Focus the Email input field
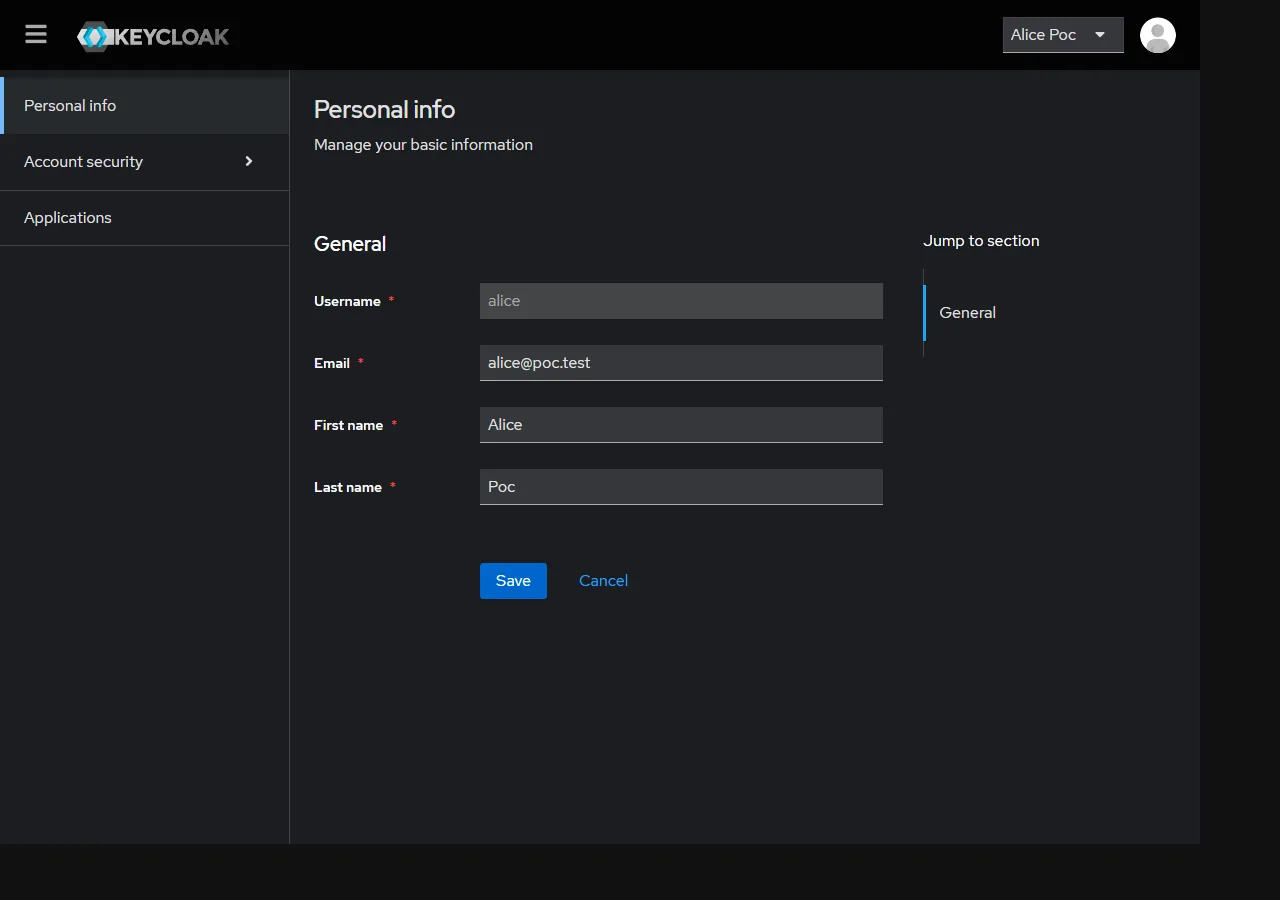This screenshot has width=1280, height=900. [x=681, y=363]
